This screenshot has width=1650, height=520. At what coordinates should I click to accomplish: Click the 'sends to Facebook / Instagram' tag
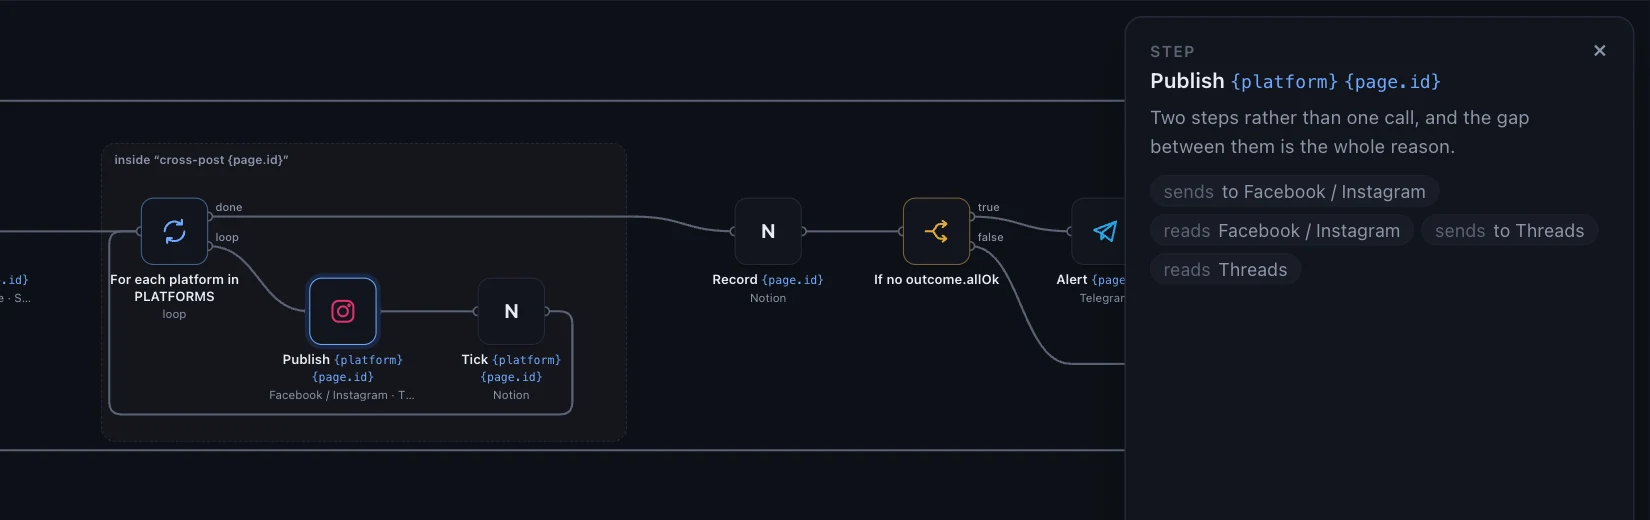[1294, 191]
